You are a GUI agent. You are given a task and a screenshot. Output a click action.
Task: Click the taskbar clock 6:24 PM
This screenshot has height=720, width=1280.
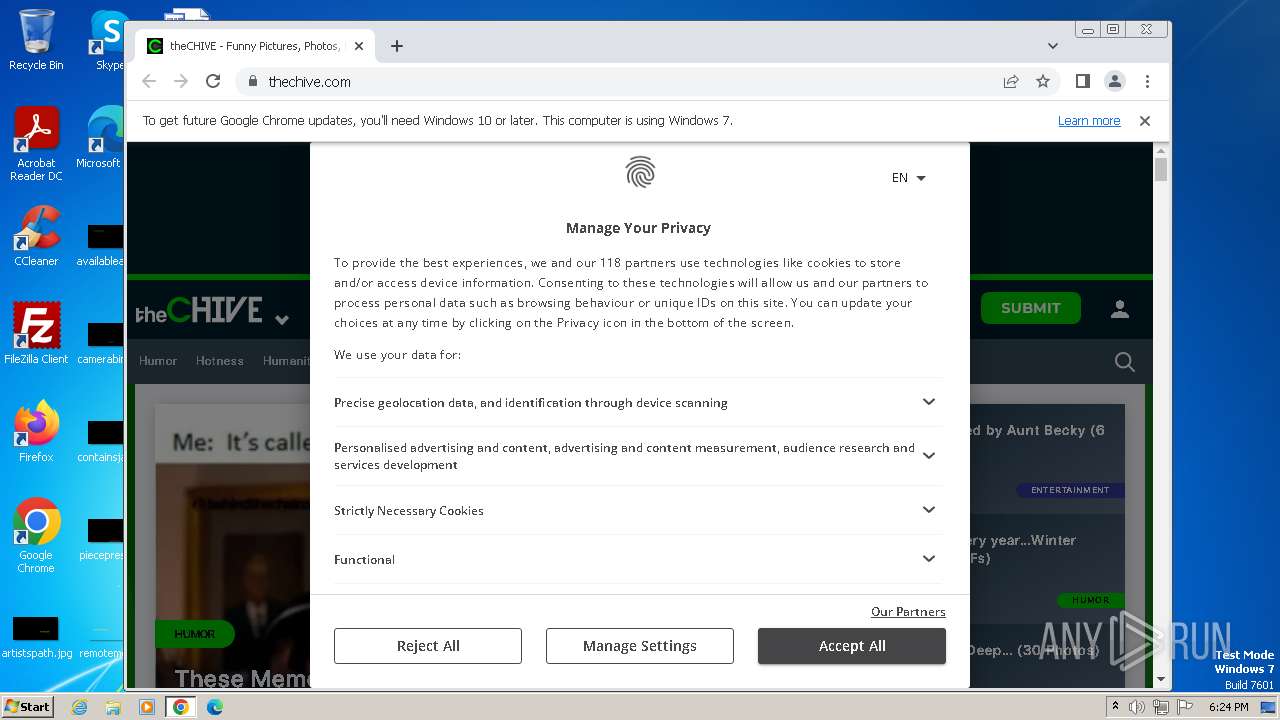coord(1228,707)
